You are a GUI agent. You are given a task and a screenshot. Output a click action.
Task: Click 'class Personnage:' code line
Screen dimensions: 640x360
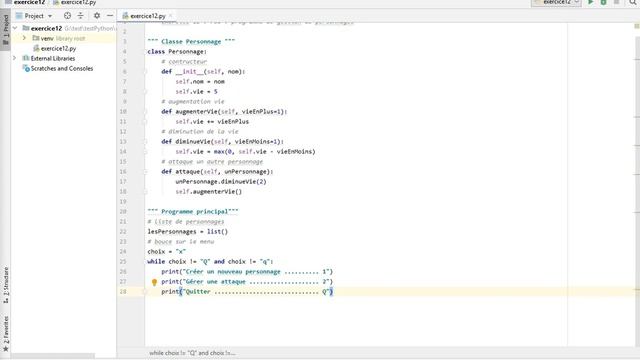coord(177,51)
